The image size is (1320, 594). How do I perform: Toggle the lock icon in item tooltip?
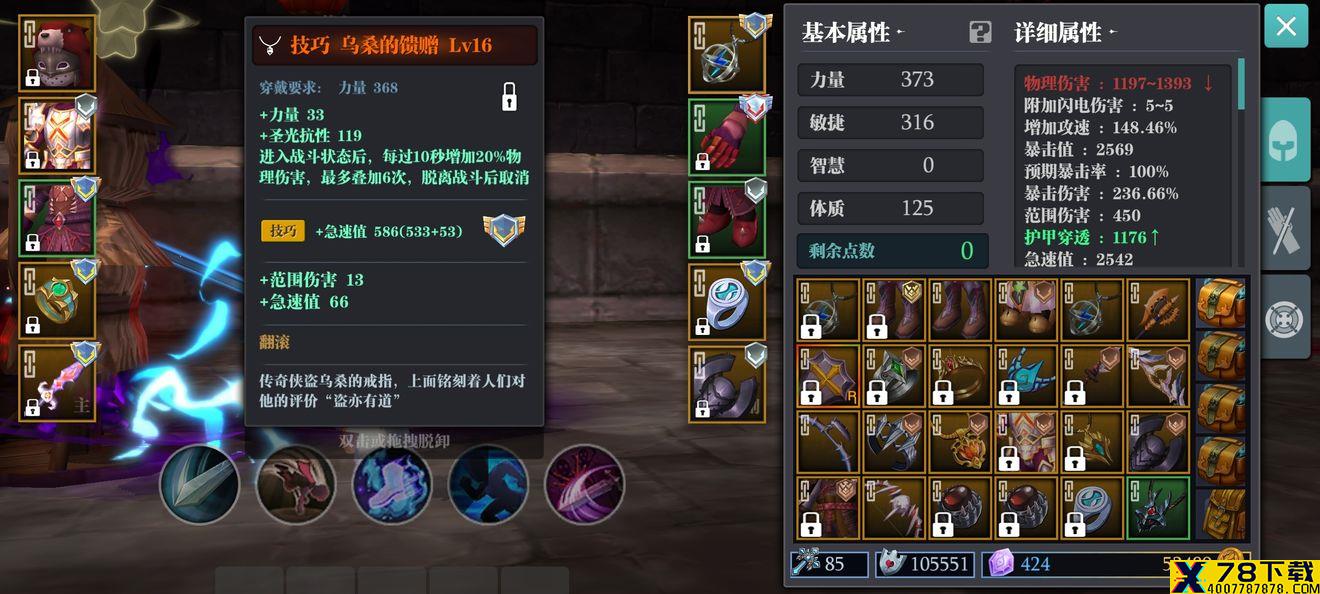click(509, 97)
